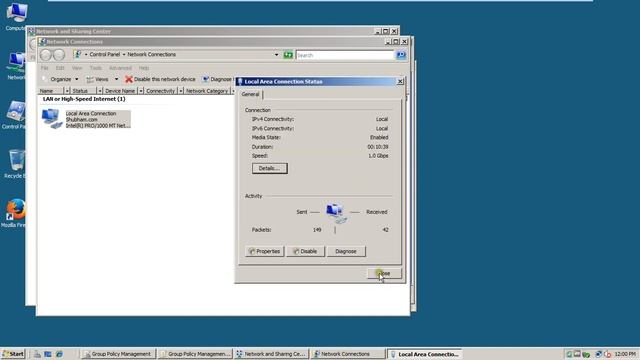
Task: Sort by the Connectivity column
Action: coord(160,91)
